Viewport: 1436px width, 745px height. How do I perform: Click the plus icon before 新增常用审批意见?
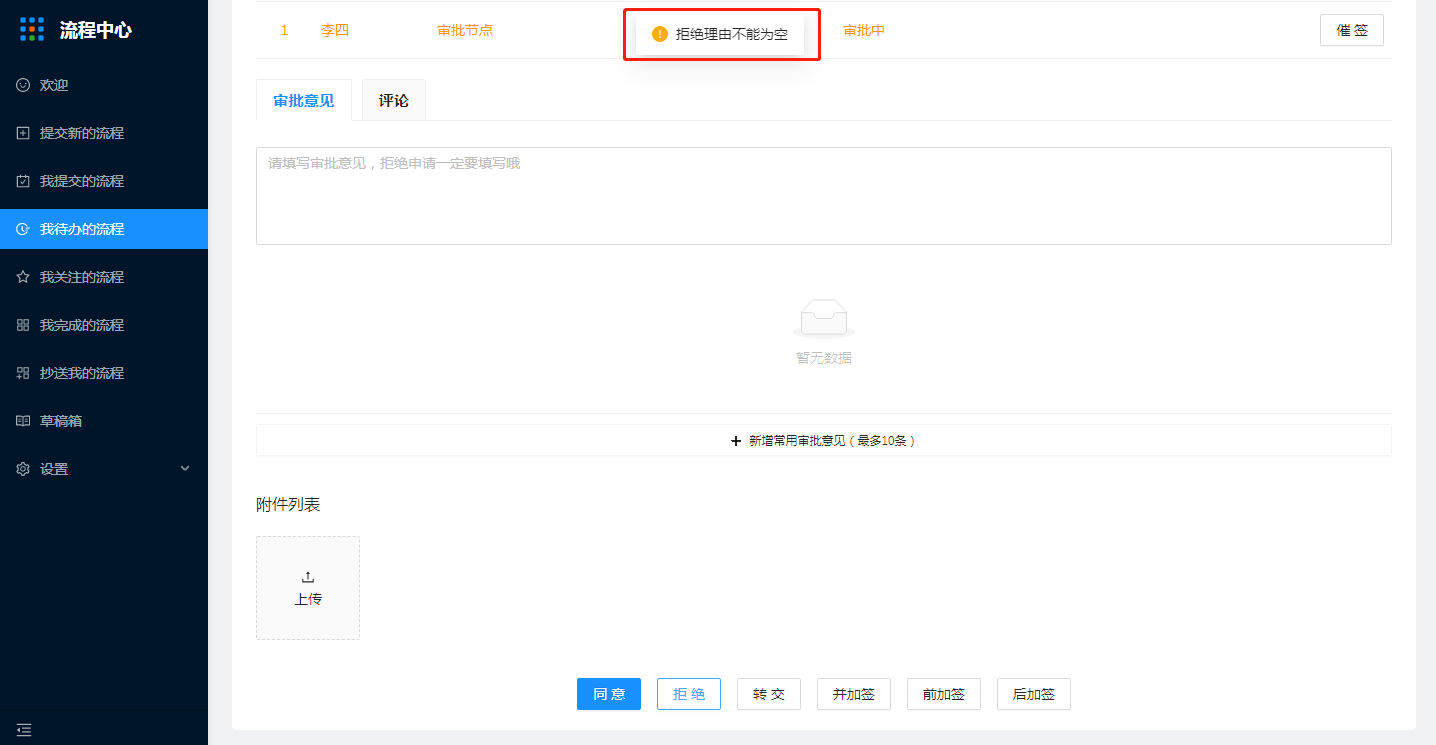pyautogui.click(x=737, y=440)
